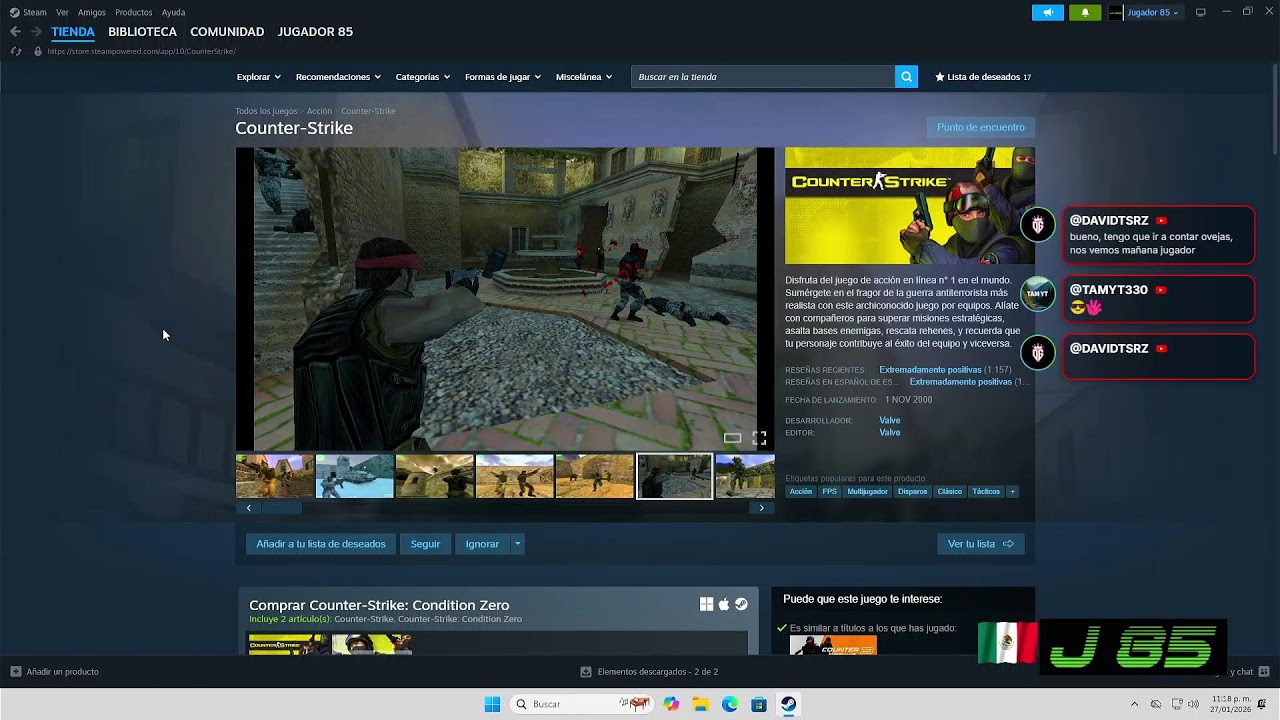Screen dimensions: 1280x720
Task: Open the Ver menu
Action: tap(62, 13)
